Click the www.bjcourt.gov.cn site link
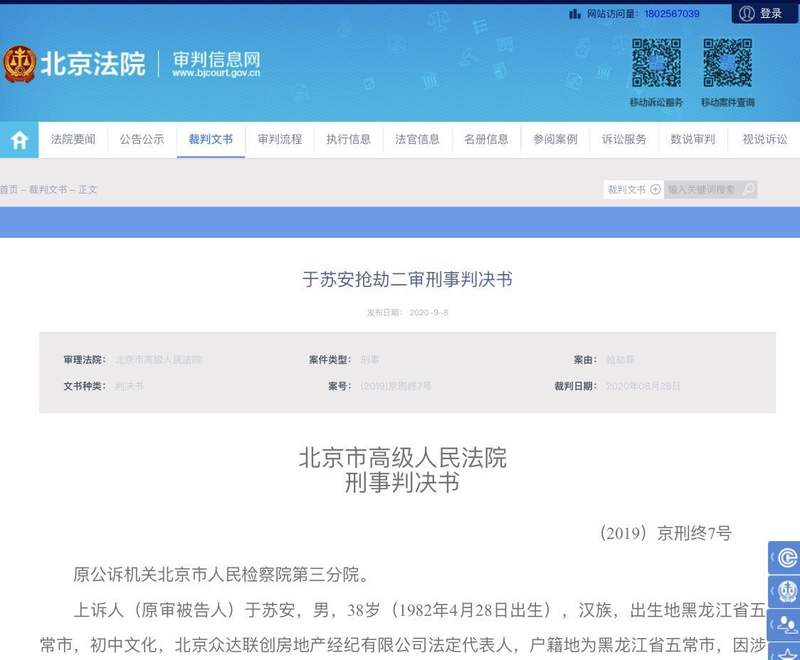Screen dimensions: 800x660 pos(216,73)
